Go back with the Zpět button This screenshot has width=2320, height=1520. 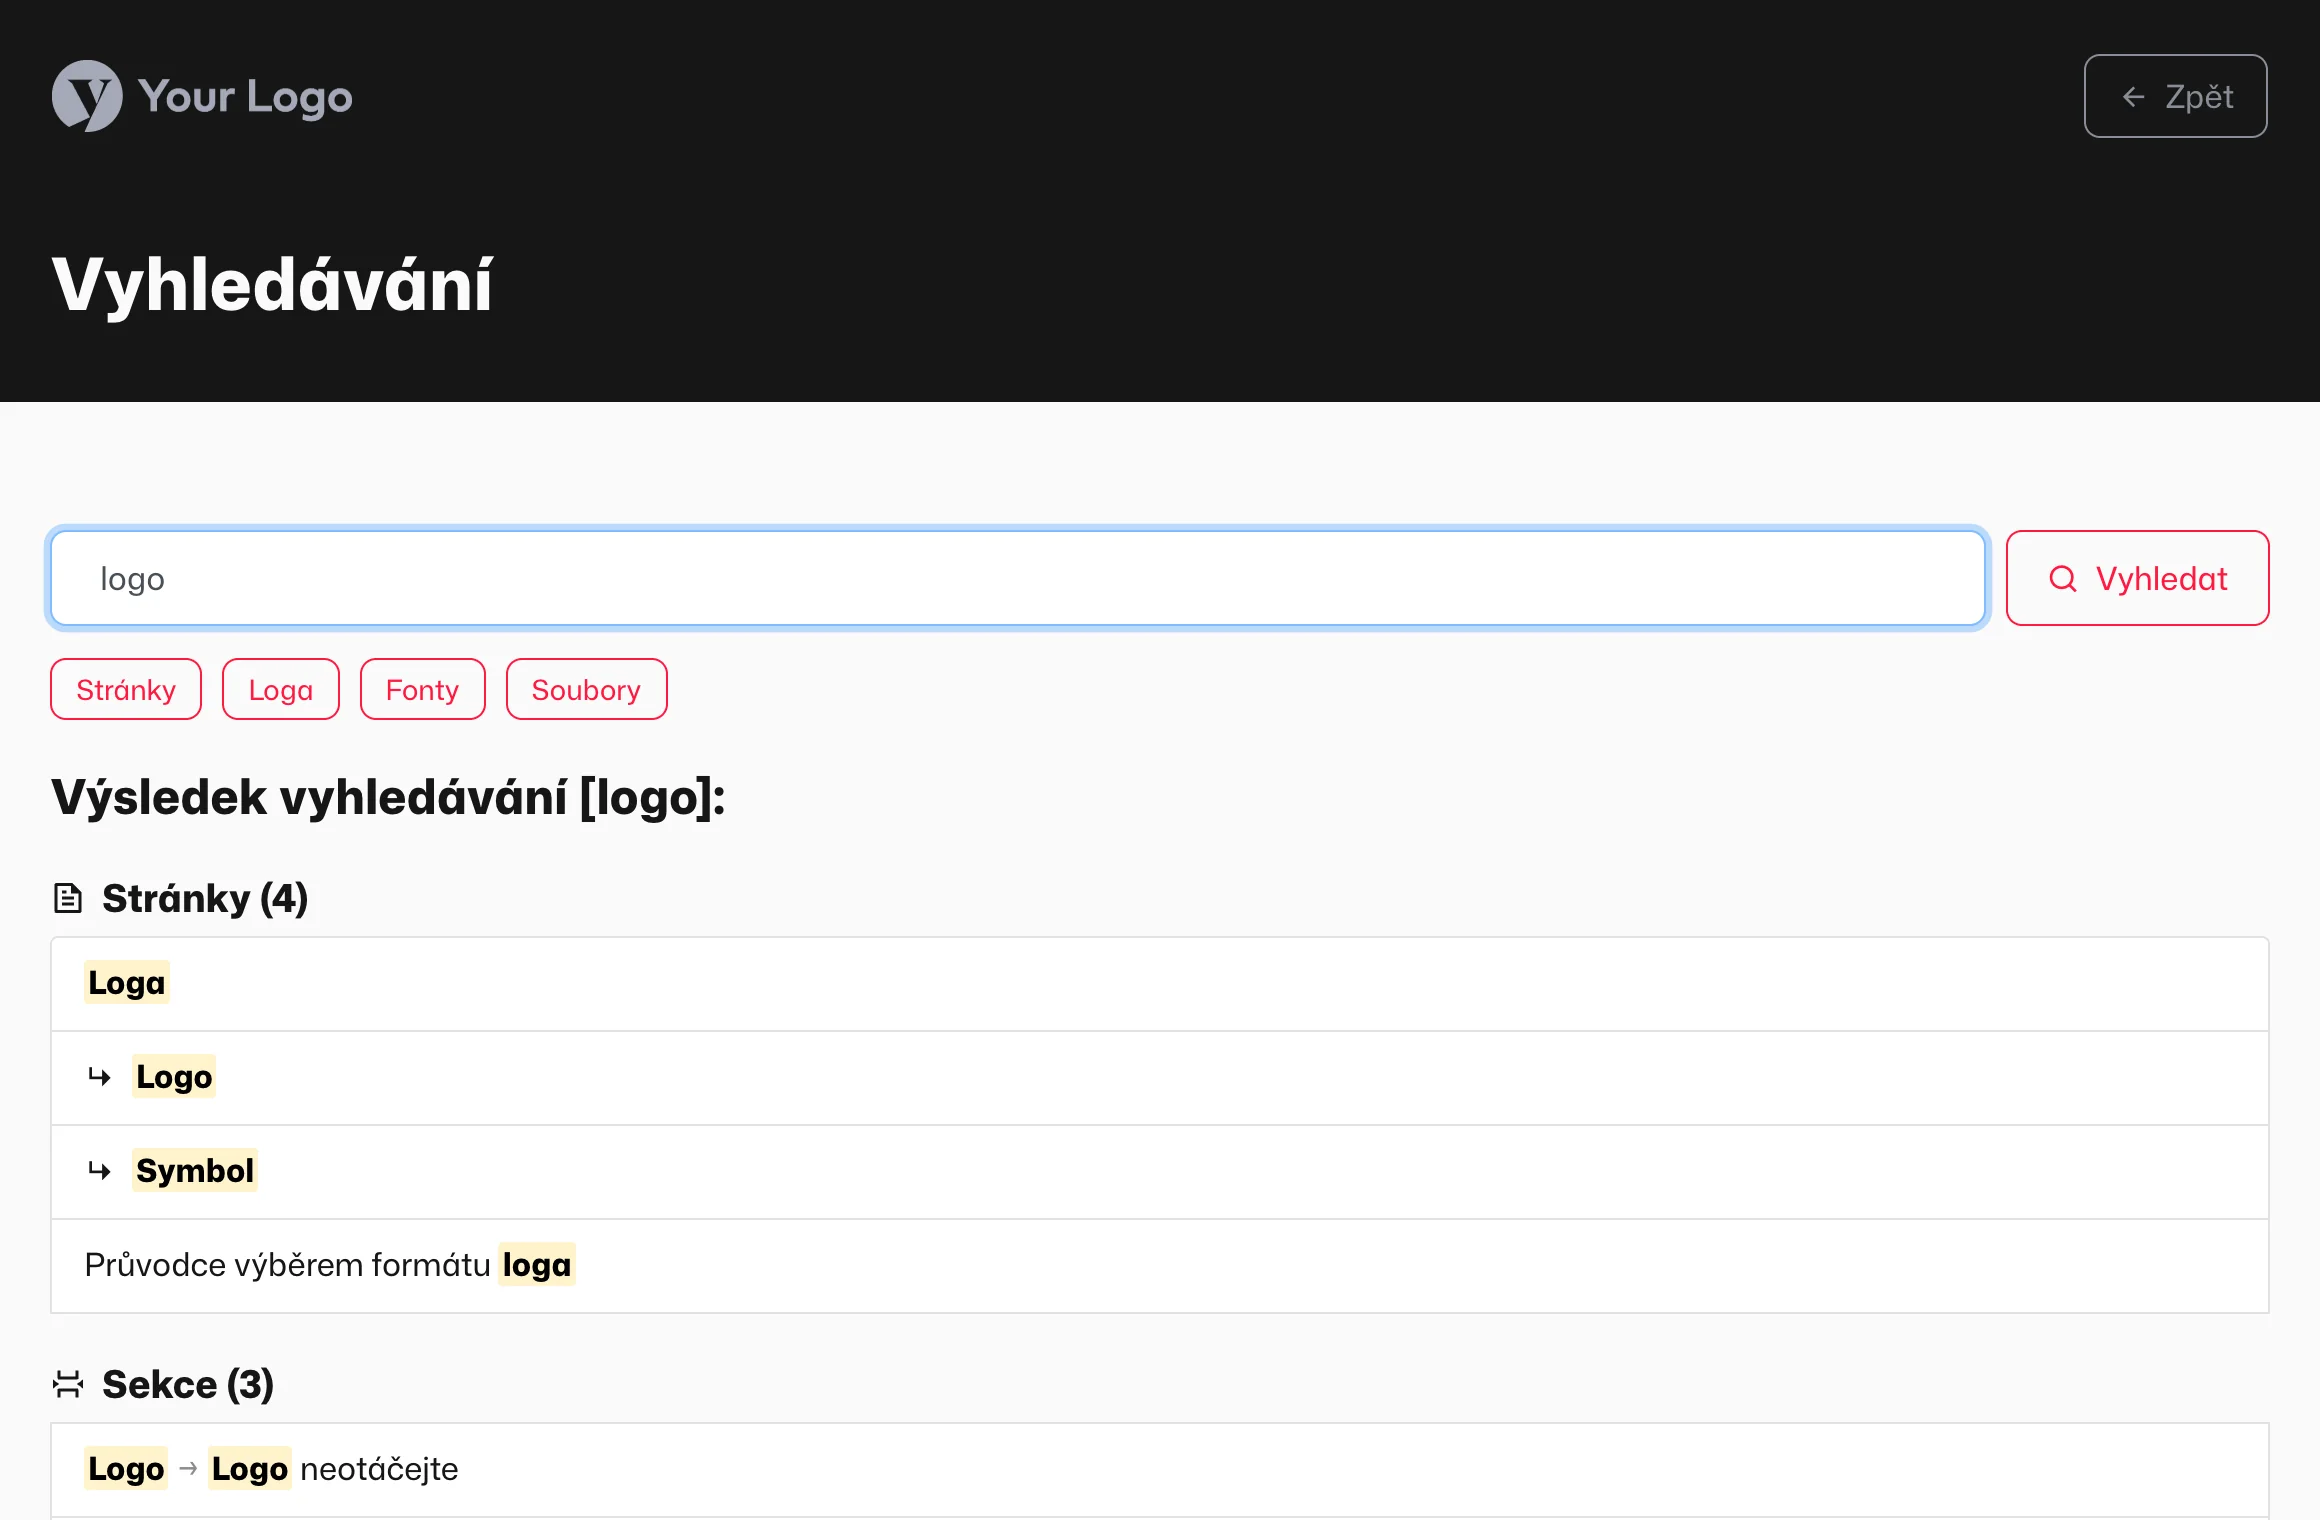click(x=2175, y=96)
